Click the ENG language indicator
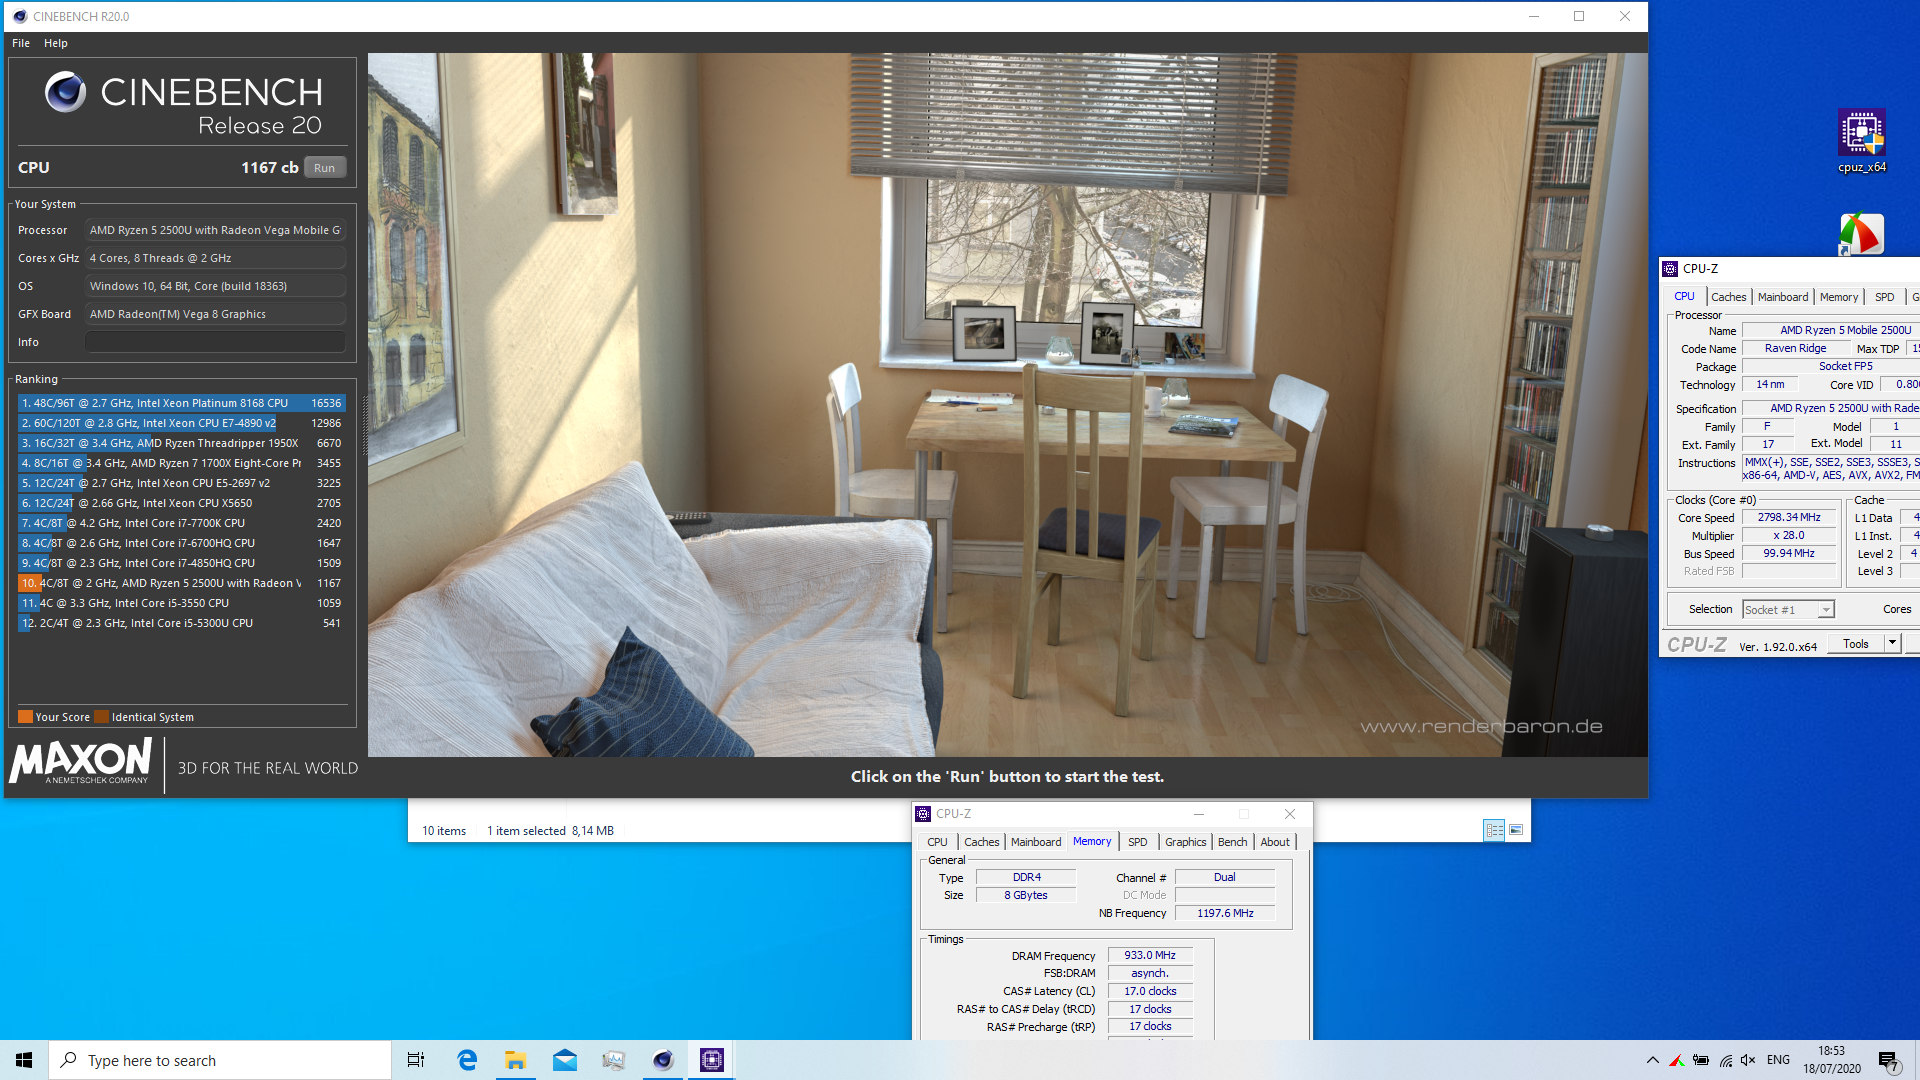Screen dimensions: 1920x1080 coord(1778,1060)
